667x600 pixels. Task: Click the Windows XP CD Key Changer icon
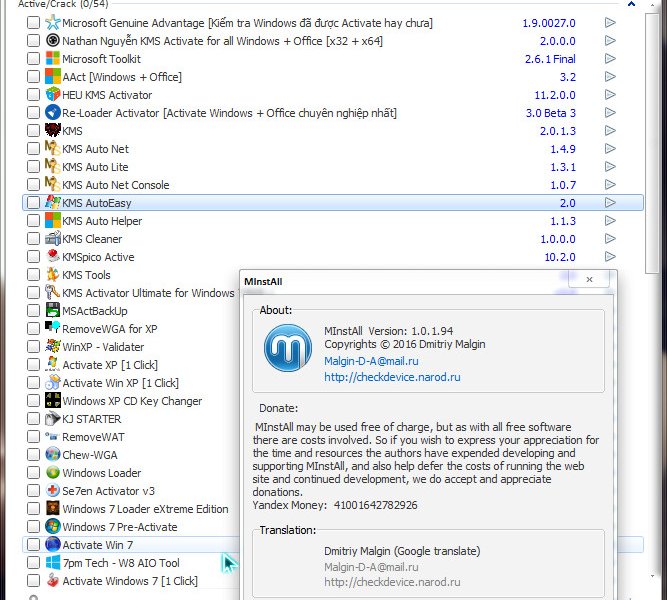coord(53,400)
